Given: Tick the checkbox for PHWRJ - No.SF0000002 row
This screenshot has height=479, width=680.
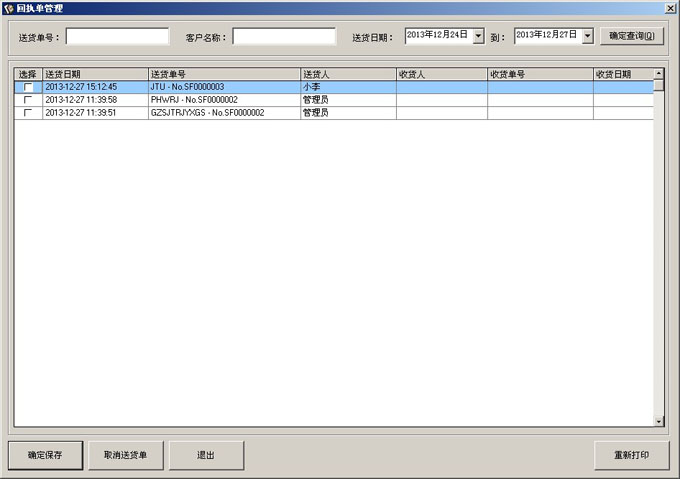Looking at the screenshot, I should 28,100.
